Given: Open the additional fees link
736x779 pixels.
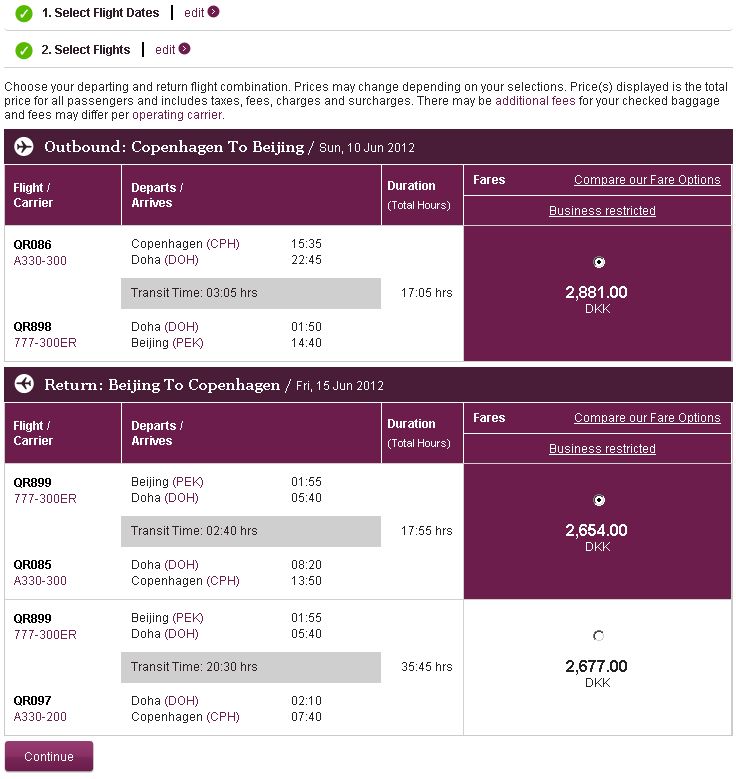Looking at the screenshot, I should click(x=535, y=101).
